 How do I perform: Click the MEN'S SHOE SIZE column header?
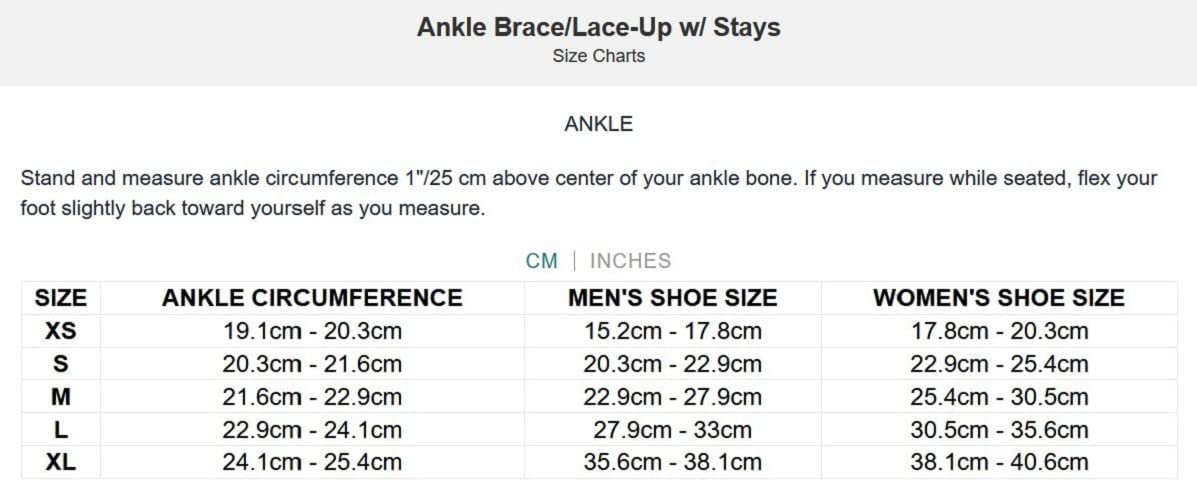tap(672, 297)
